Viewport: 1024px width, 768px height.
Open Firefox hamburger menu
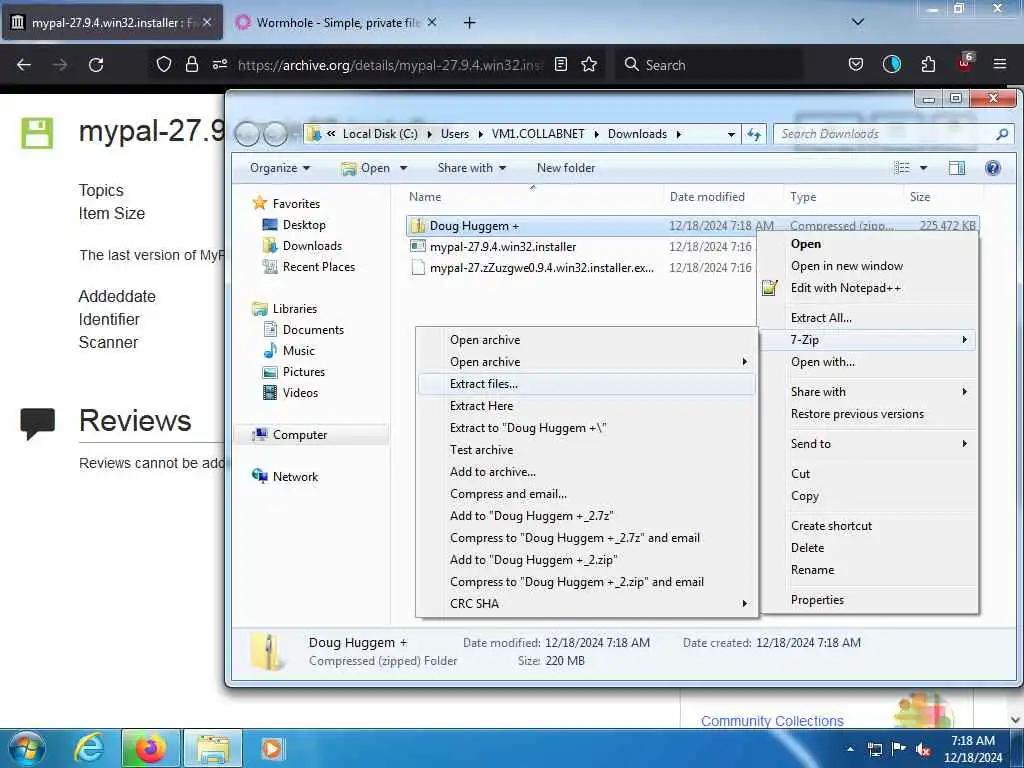click(x=1000, y=64)
